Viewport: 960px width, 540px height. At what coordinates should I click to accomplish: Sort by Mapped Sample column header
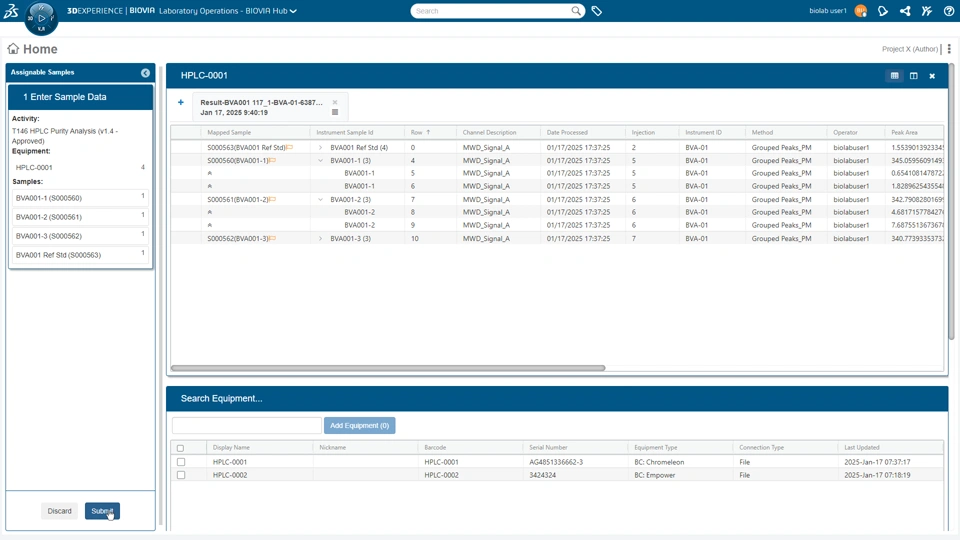coord(229,132)
